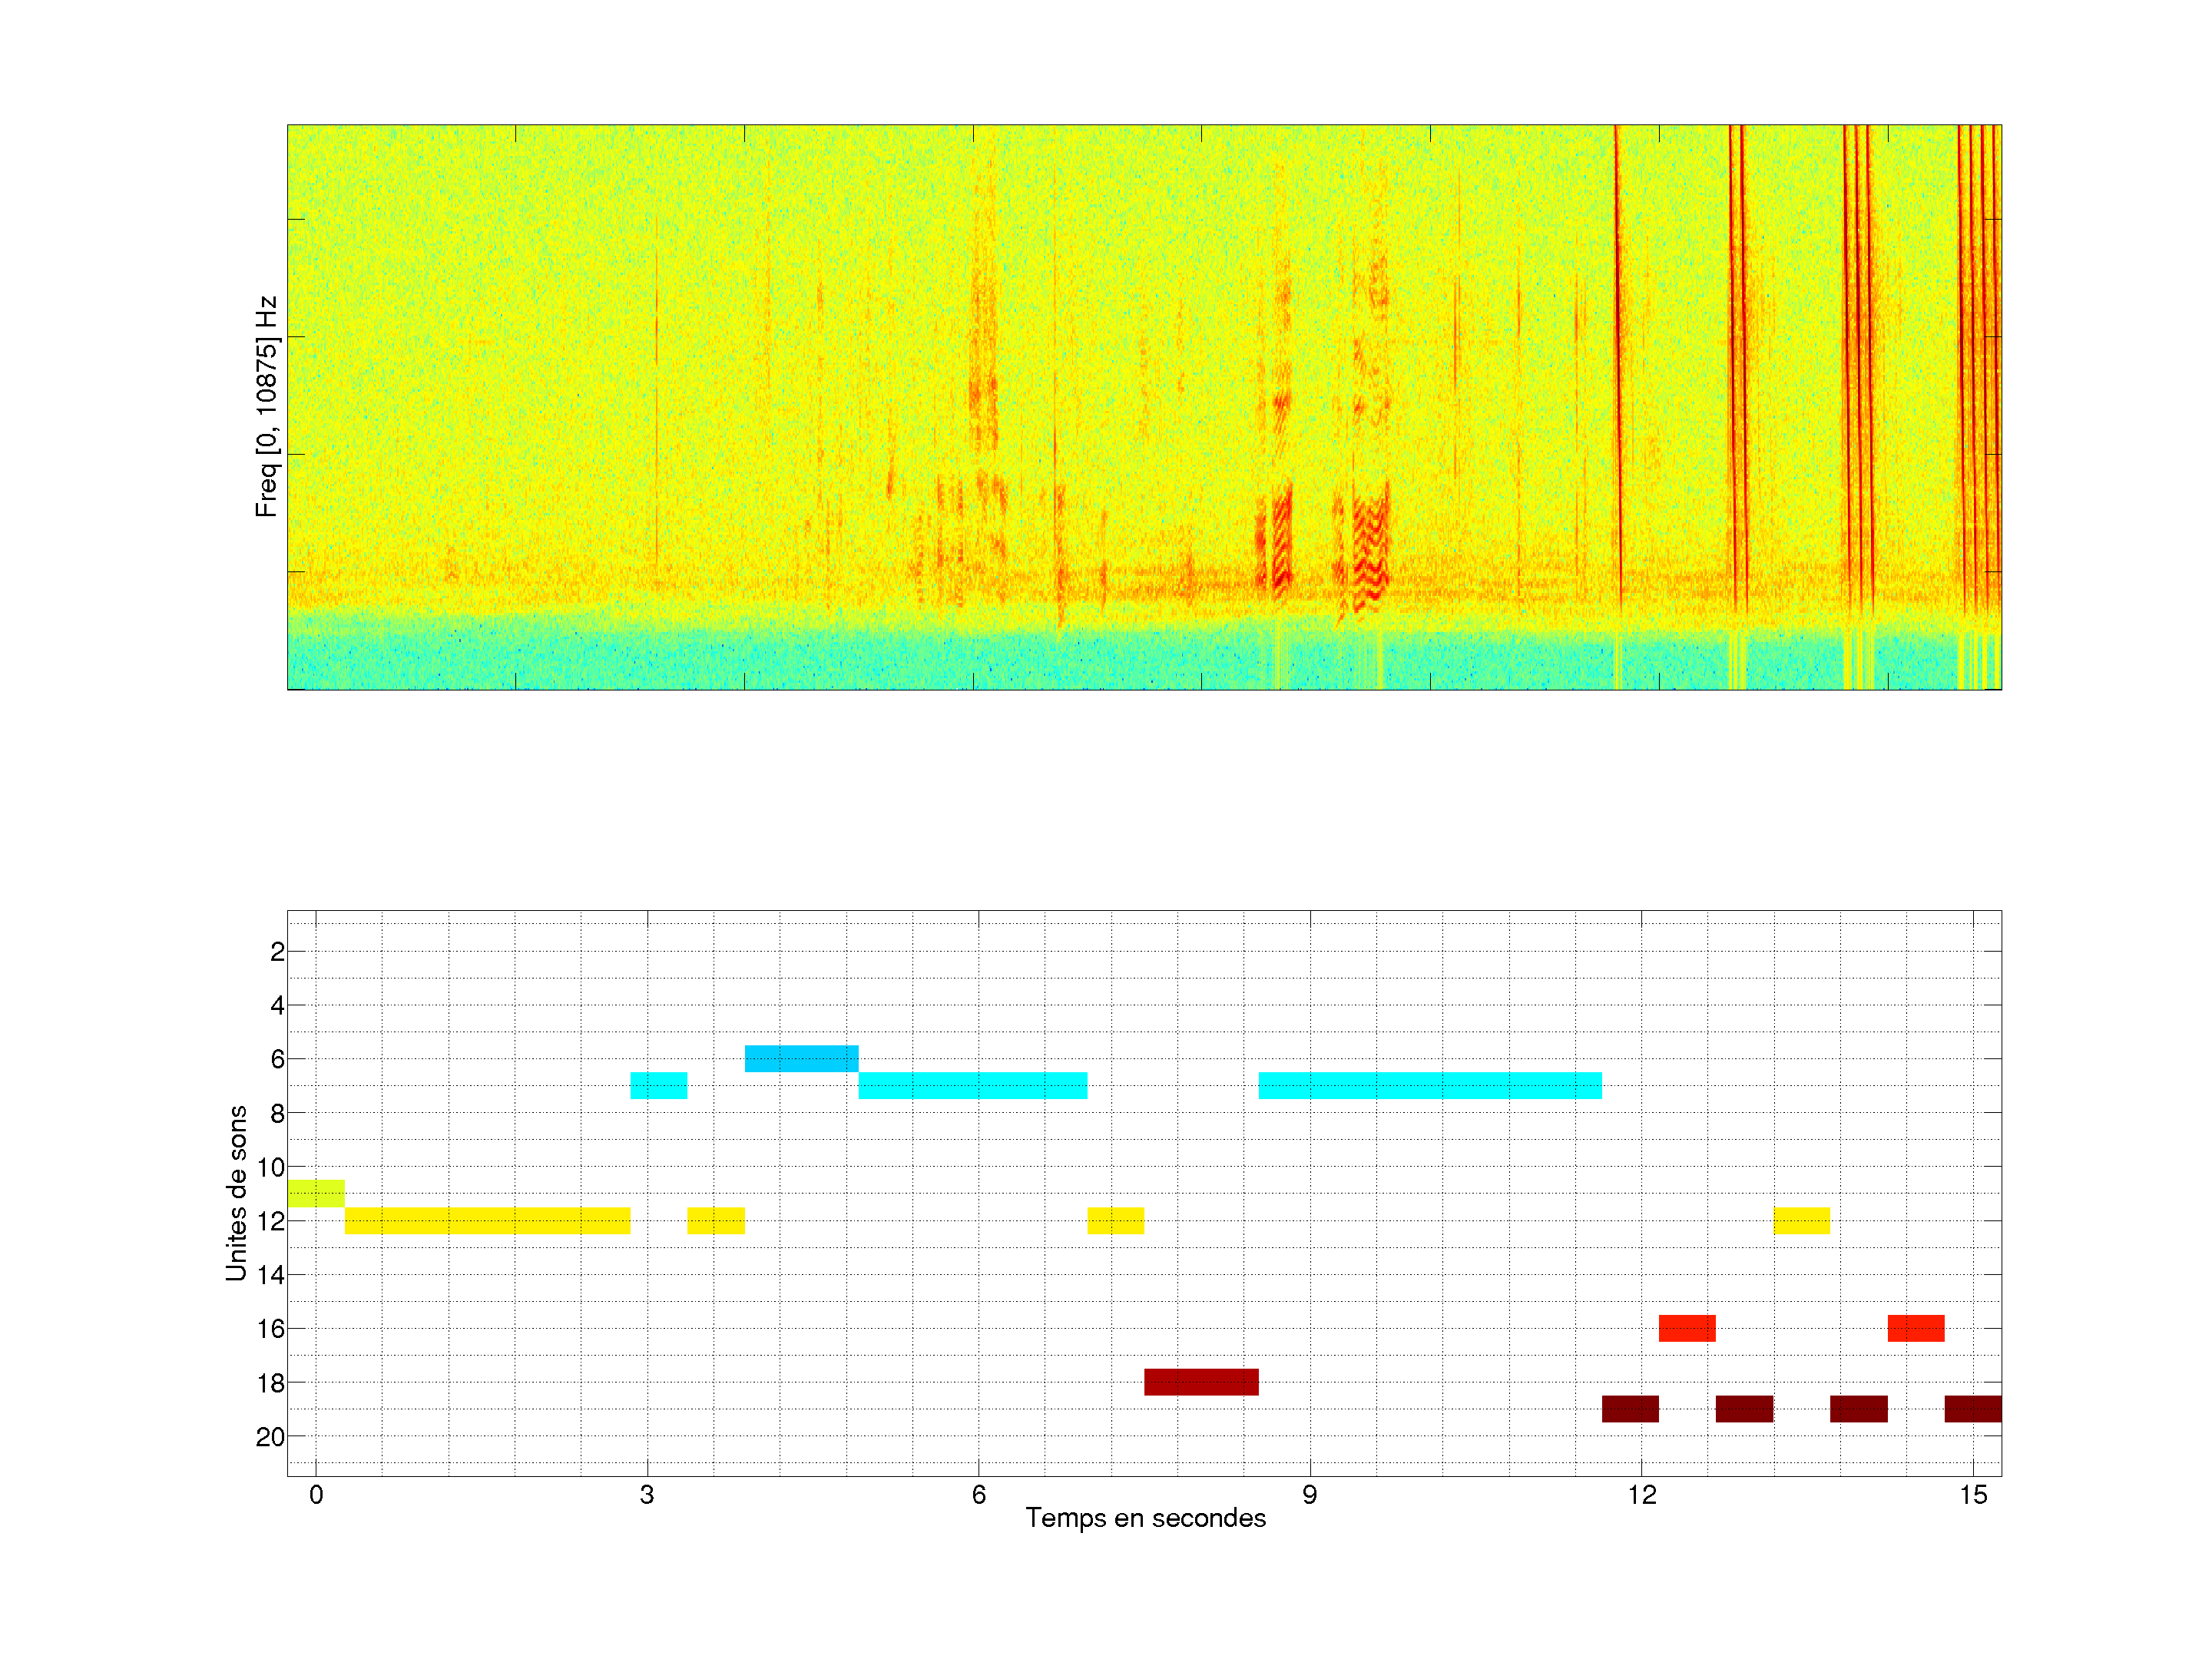Click the yellow bar between 13 and 14 seconds

[x=1801, y=1220]
